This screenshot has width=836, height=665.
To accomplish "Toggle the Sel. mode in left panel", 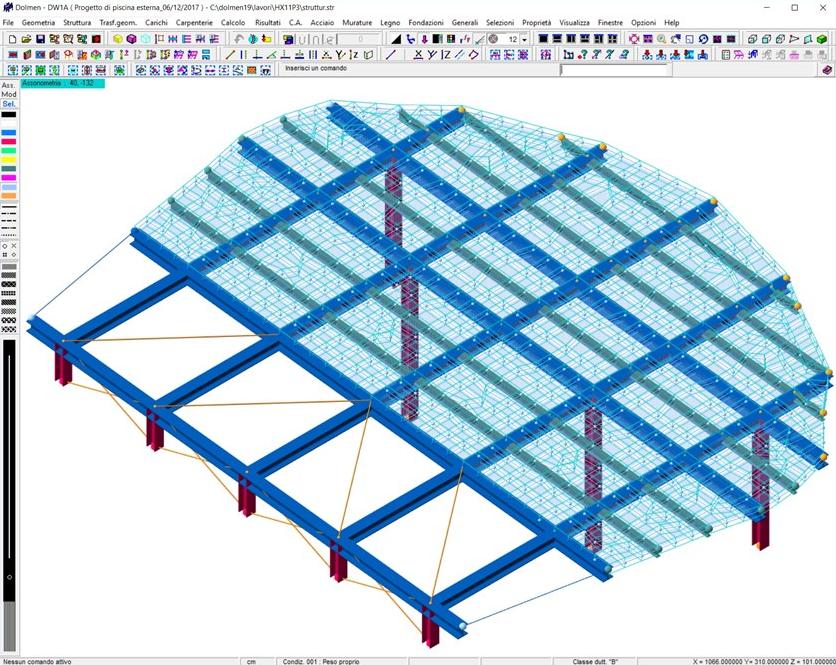I will 8,104.
